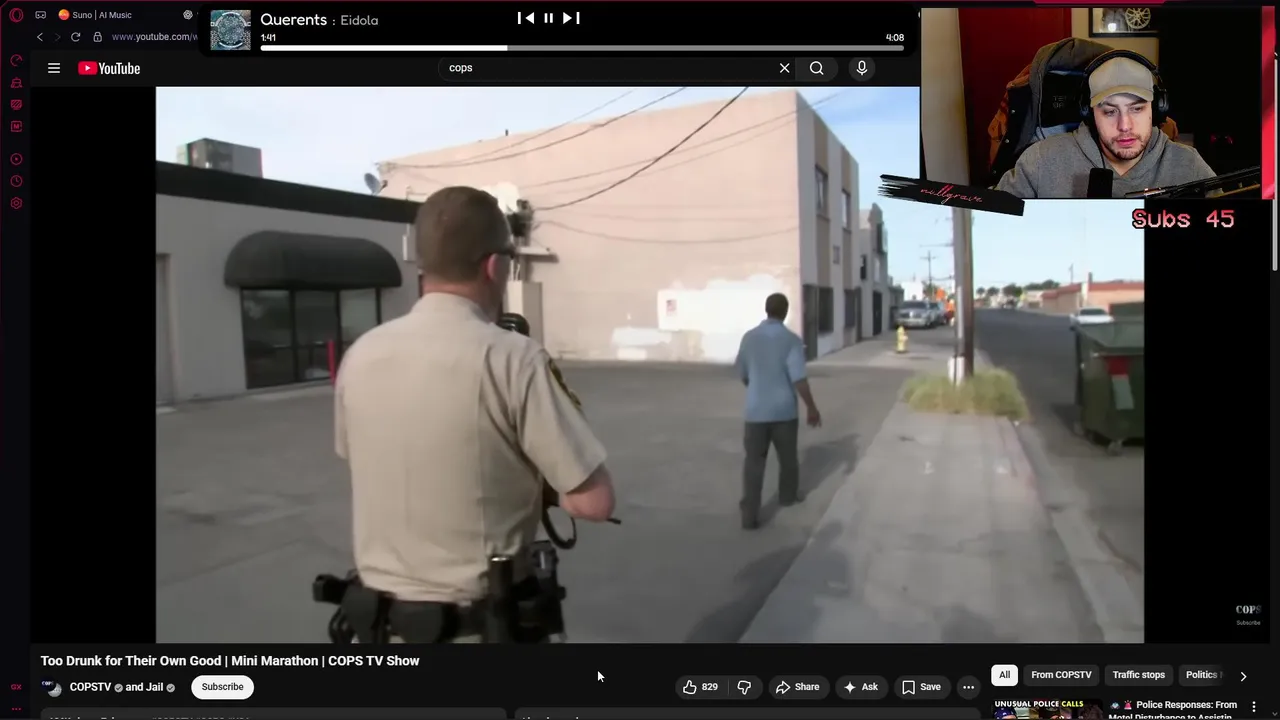
Task: Save the video to a playlist
Action: pos(921,687)
